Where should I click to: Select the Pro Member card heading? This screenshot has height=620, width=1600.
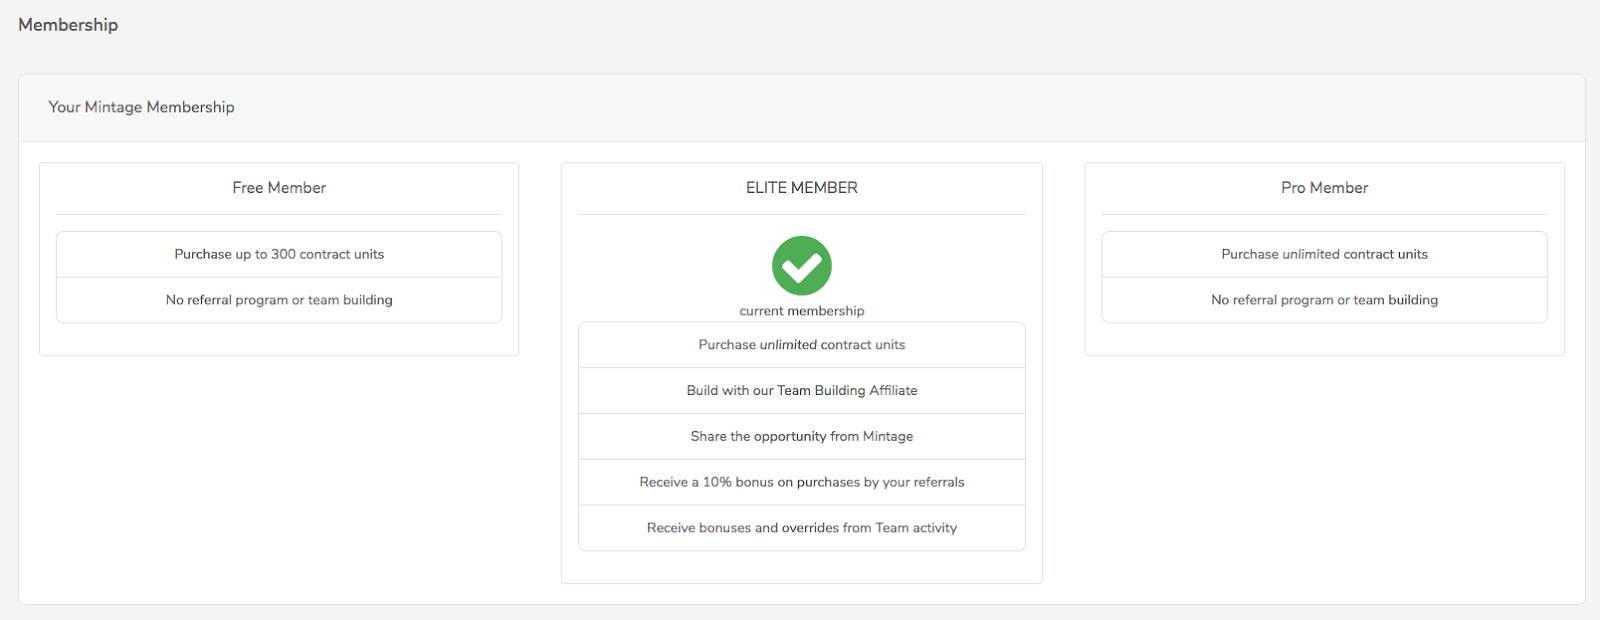[1325, 188]
